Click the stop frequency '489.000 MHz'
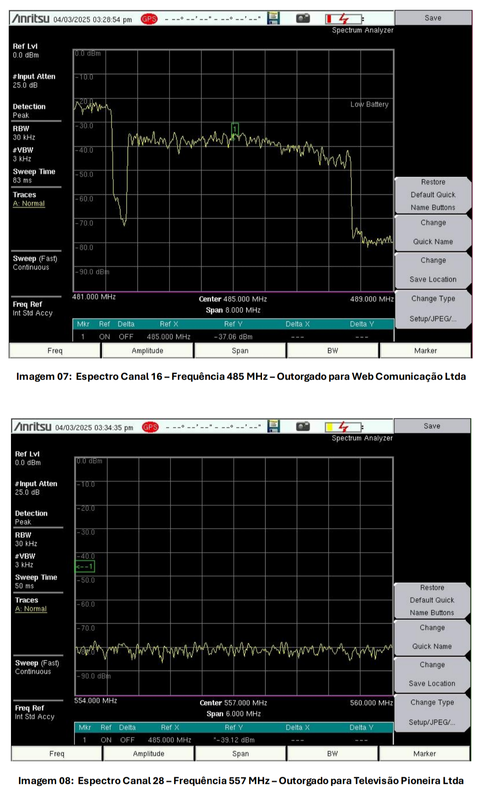The height and width of the screenshot is (800, 482). pos(372,299)
